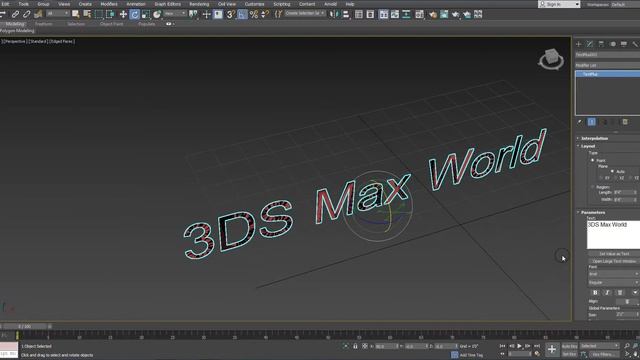Click the Auto Key button
This screenshot has width=640, height=360.
(x=569, y=346)
